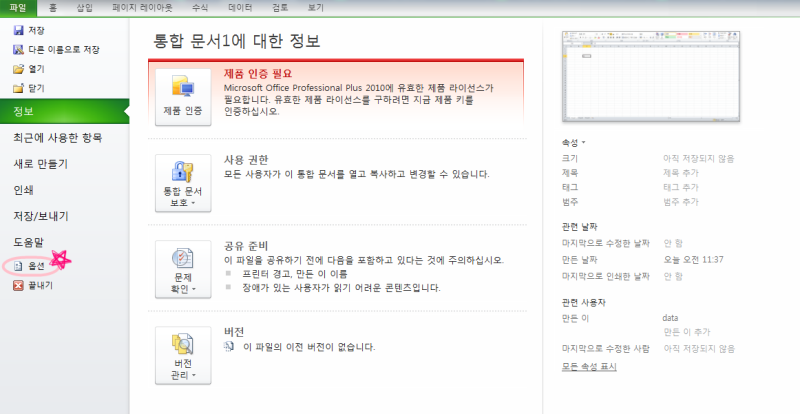This screenshot has width=800, height=414.
Task: Click the small document icon beside no previous versions text
Action: click(230, 347)
